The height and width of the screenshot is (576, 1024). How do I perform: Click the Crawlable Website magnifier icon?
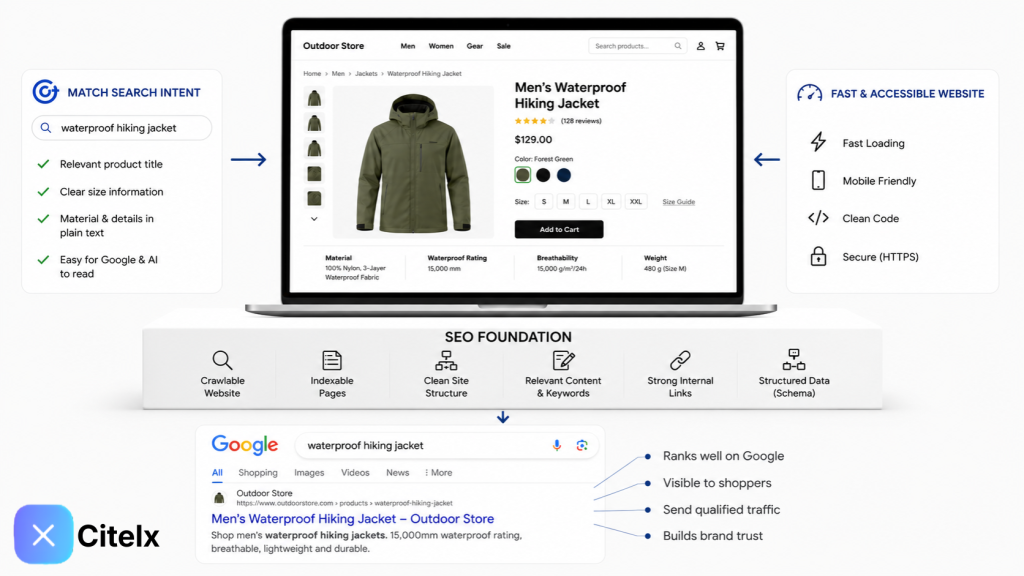222,360
